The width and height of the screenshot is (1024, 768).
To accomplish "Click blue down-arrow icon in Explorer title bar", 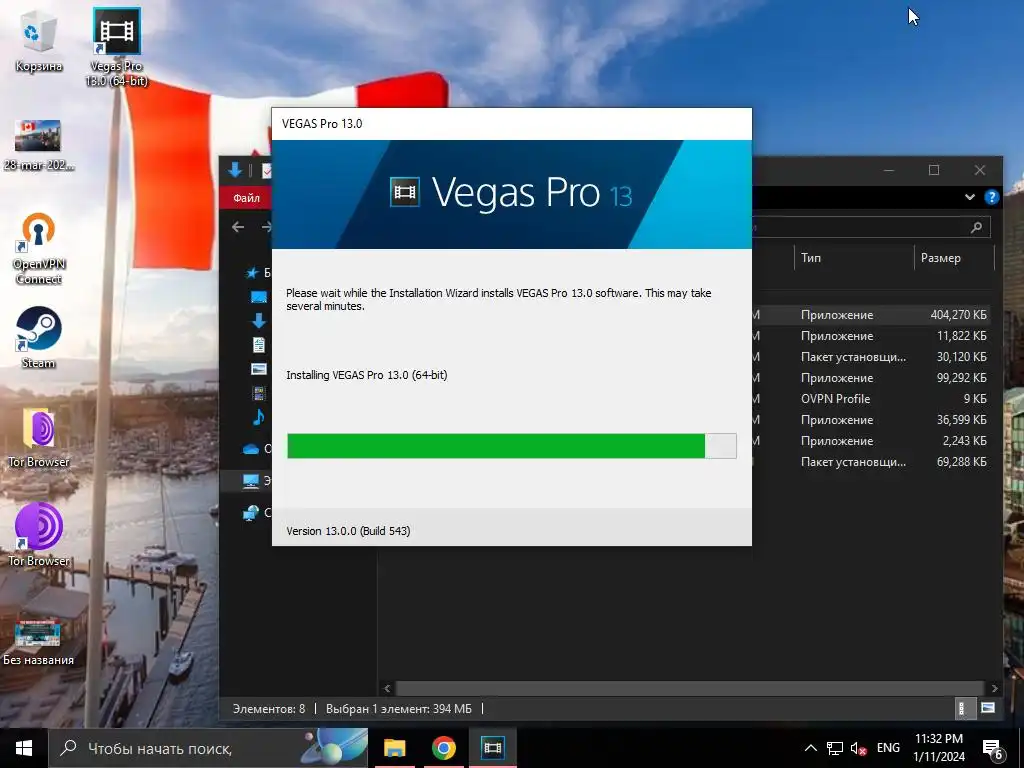I will pos(235,170).
